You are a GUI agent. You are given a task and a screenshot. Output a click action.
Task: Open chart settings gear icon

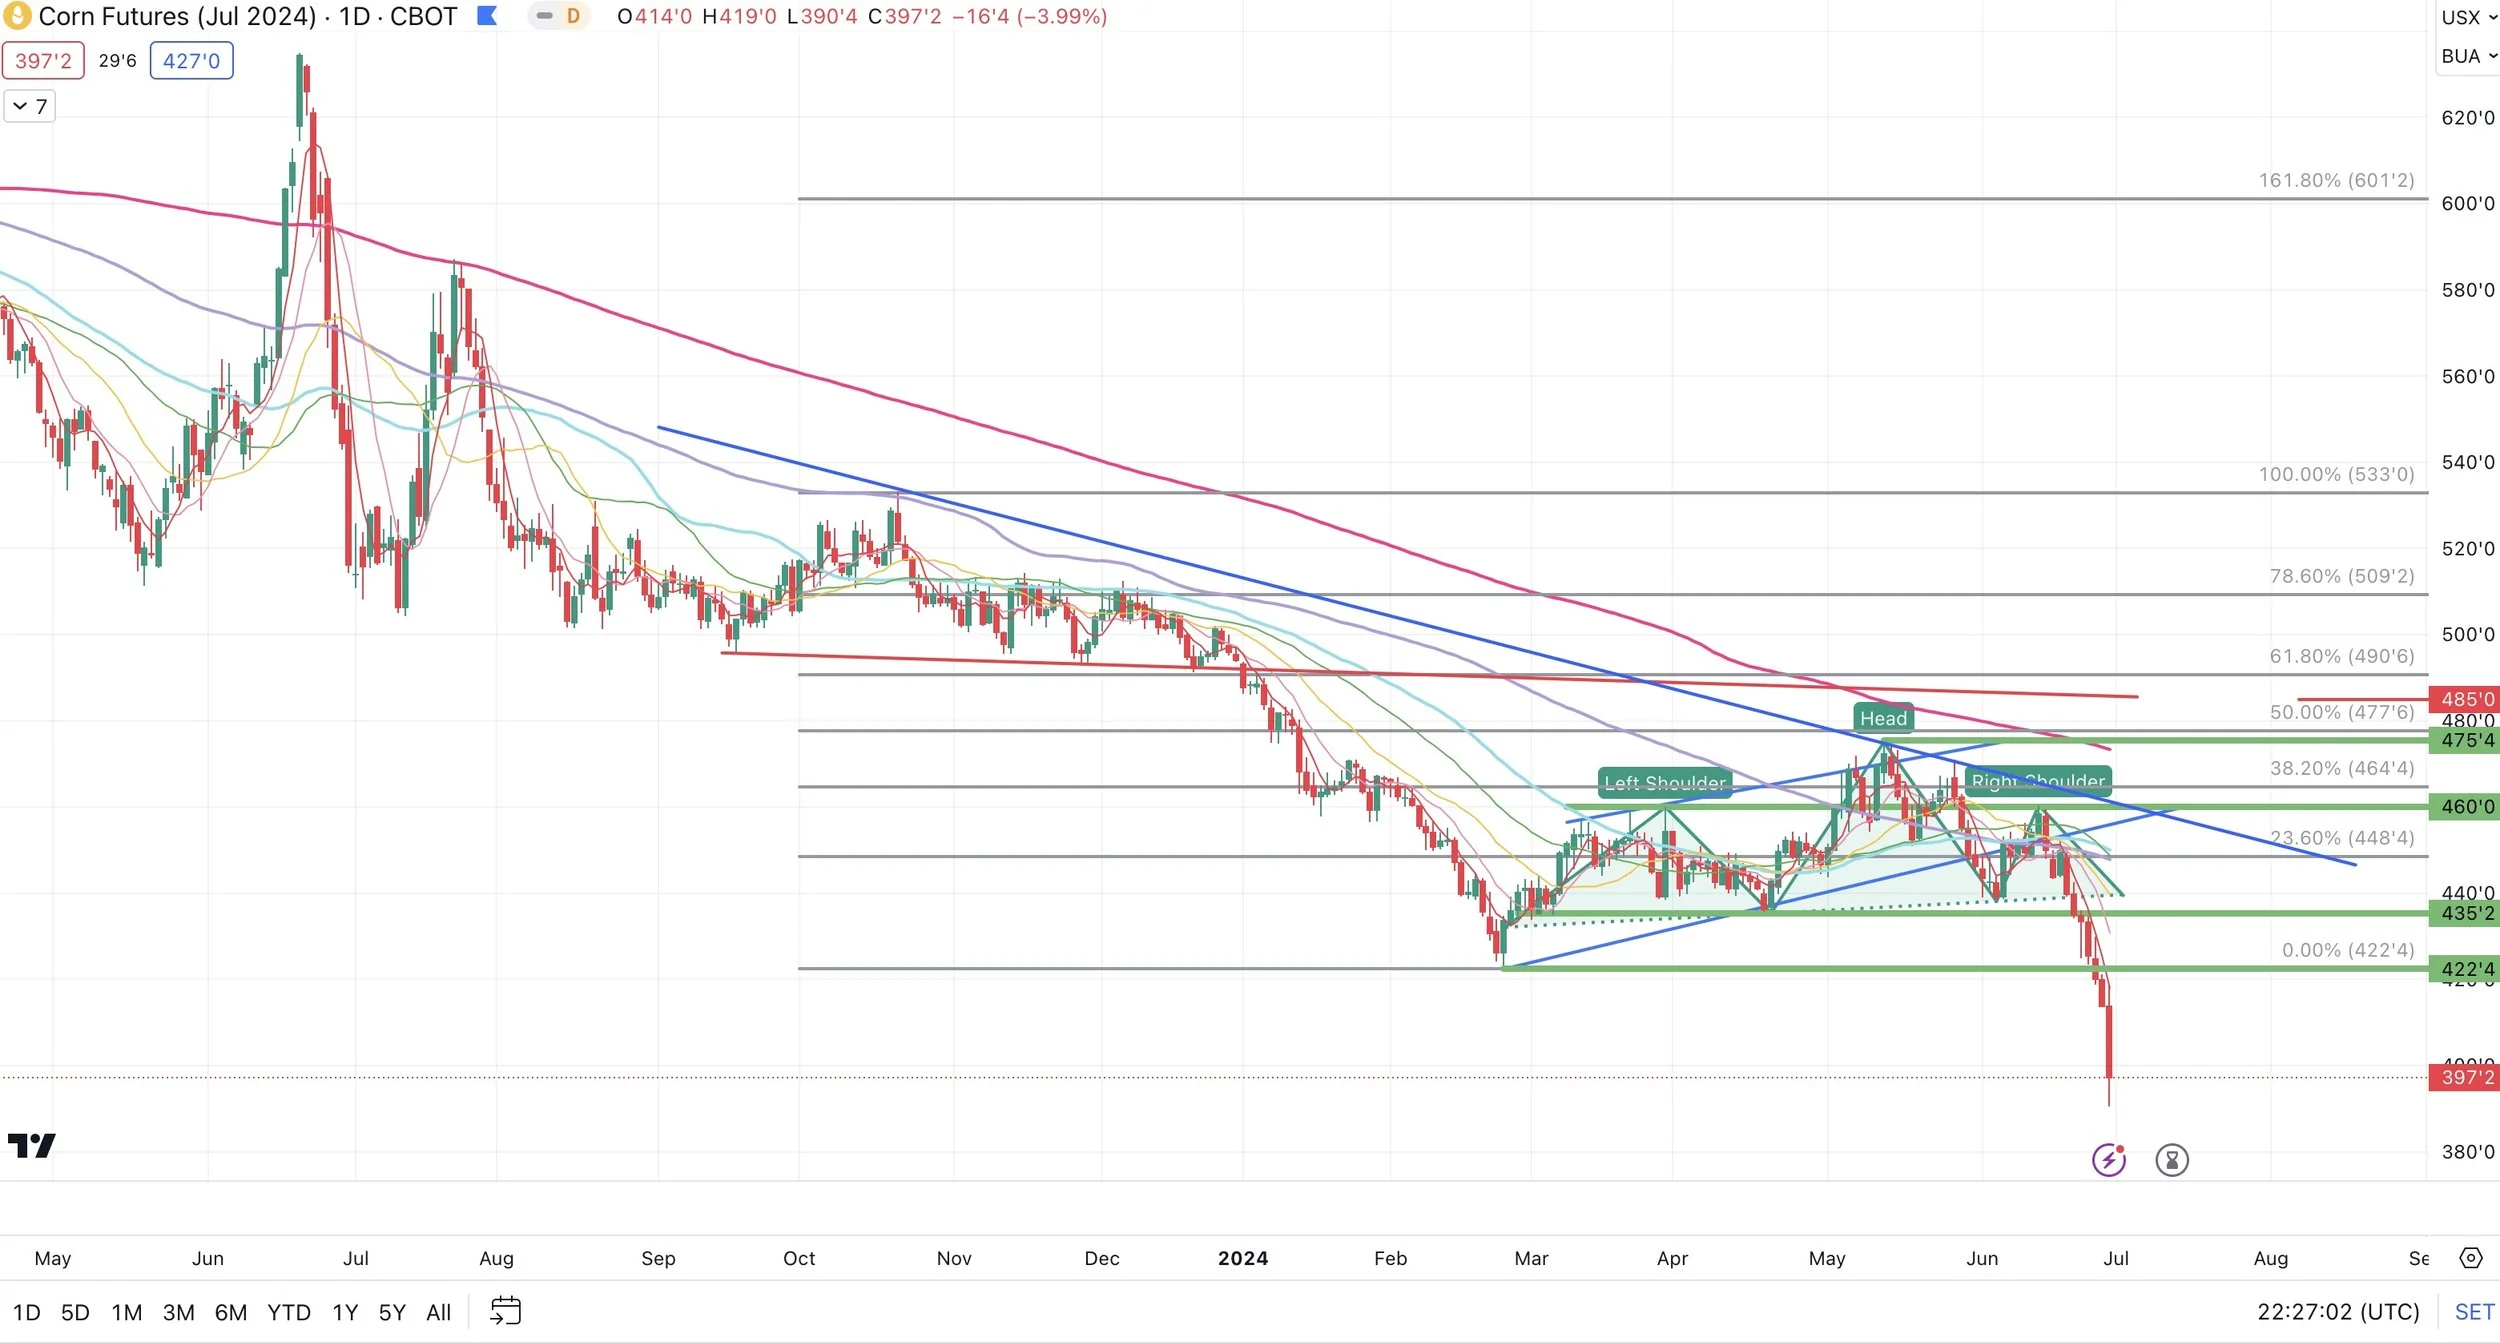2470,1258
